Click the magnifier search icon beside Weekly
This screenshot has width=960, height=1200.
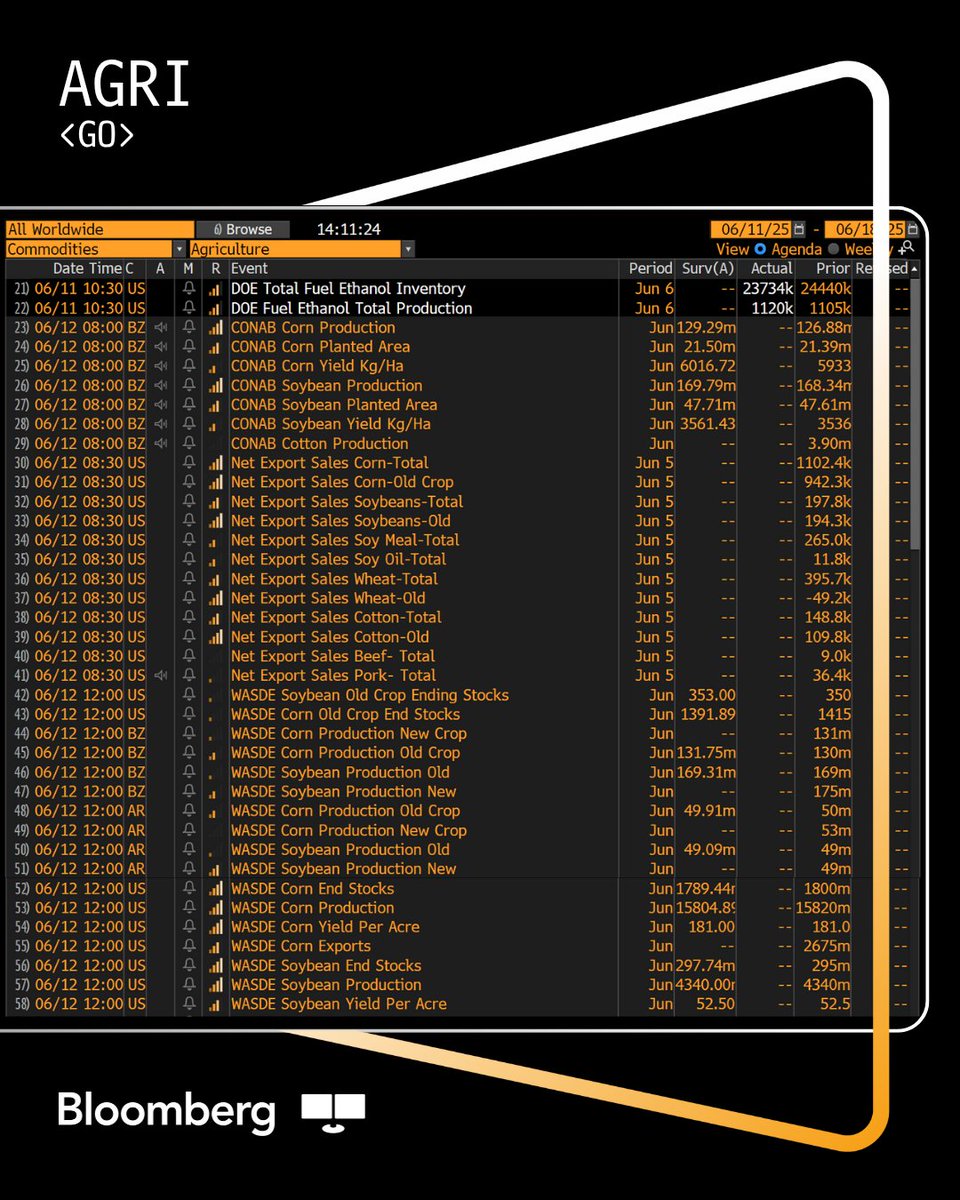[x=906, y=248]
